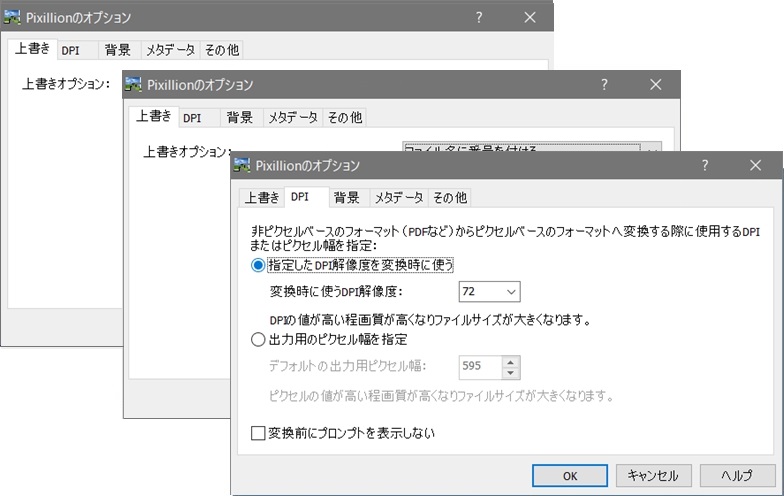This screenshot has width=784, height=496.
Task: Open the メタデータ tab in front dialog
Action: point(399,198)
